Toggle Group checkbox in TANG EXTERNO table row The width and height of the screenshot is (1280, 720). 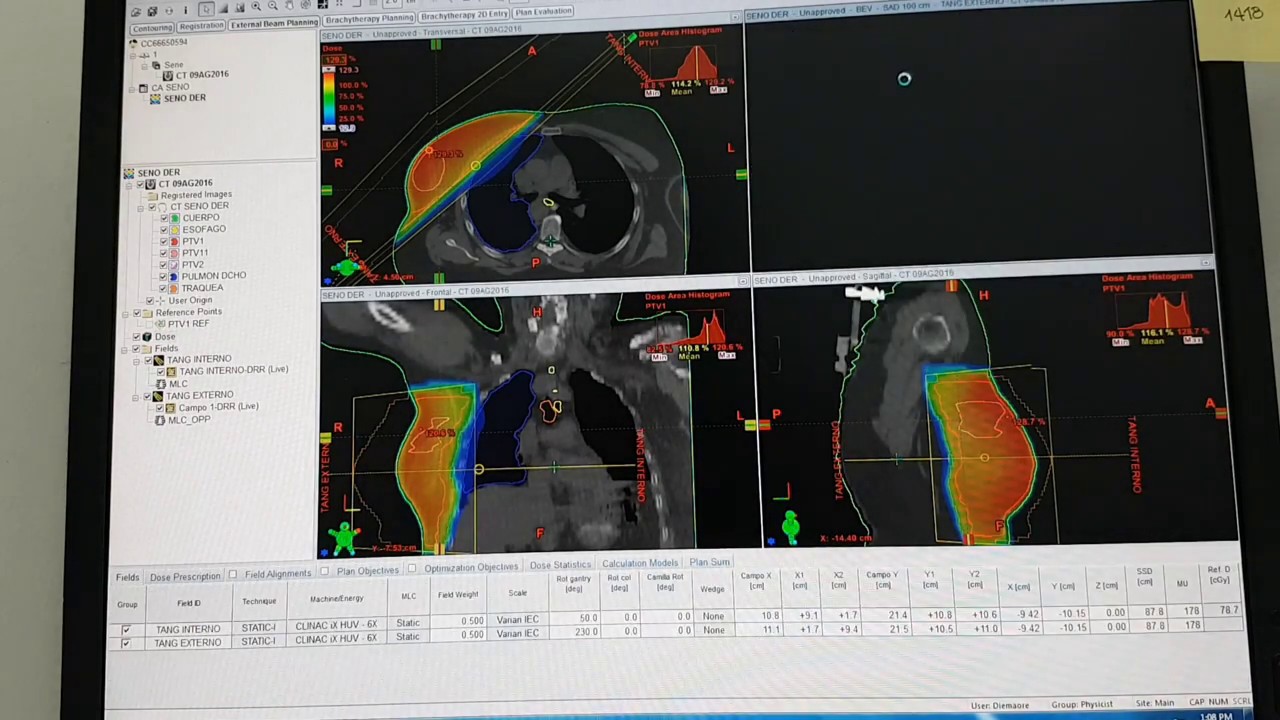(x=126, y=642)
